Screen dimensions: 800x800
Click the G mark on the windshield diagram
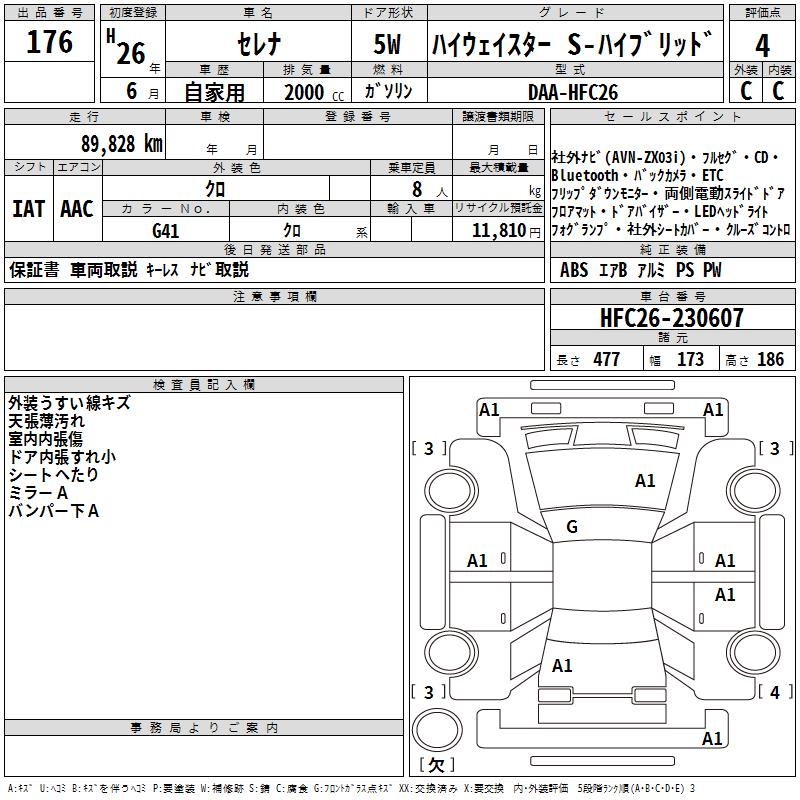click(572, 527)
